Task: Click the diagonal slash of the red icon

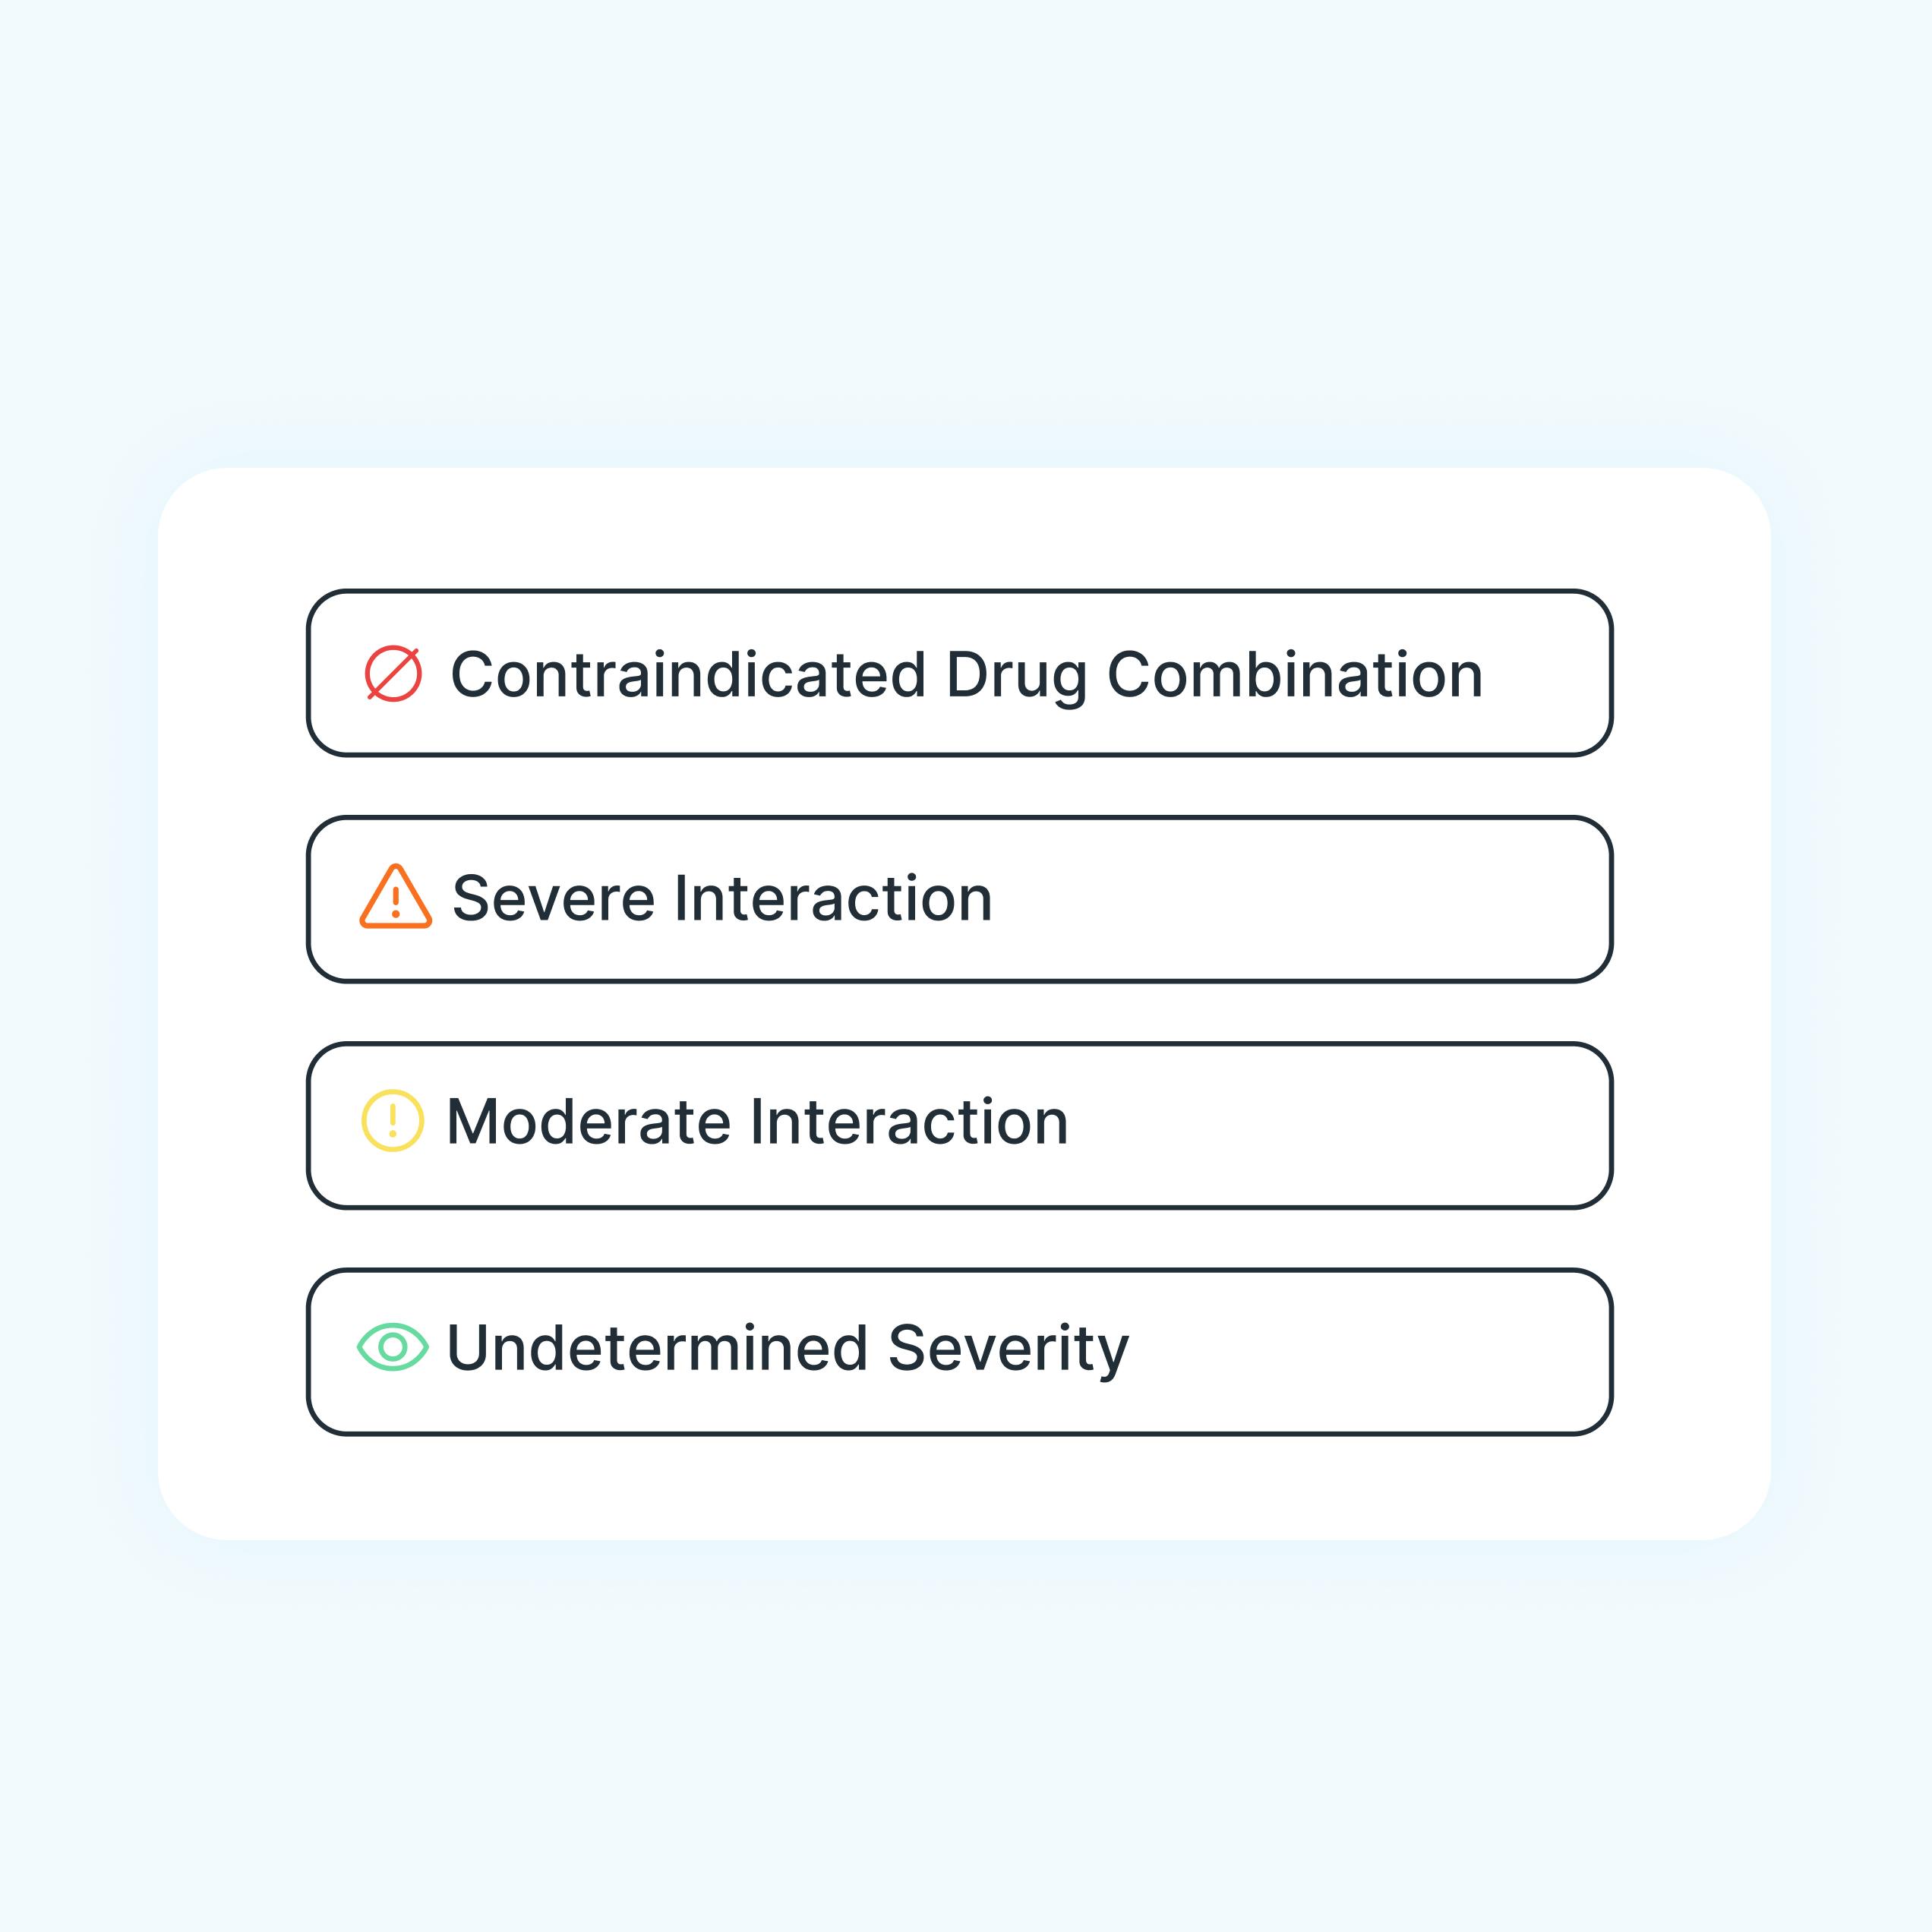Action: [393, 674]
